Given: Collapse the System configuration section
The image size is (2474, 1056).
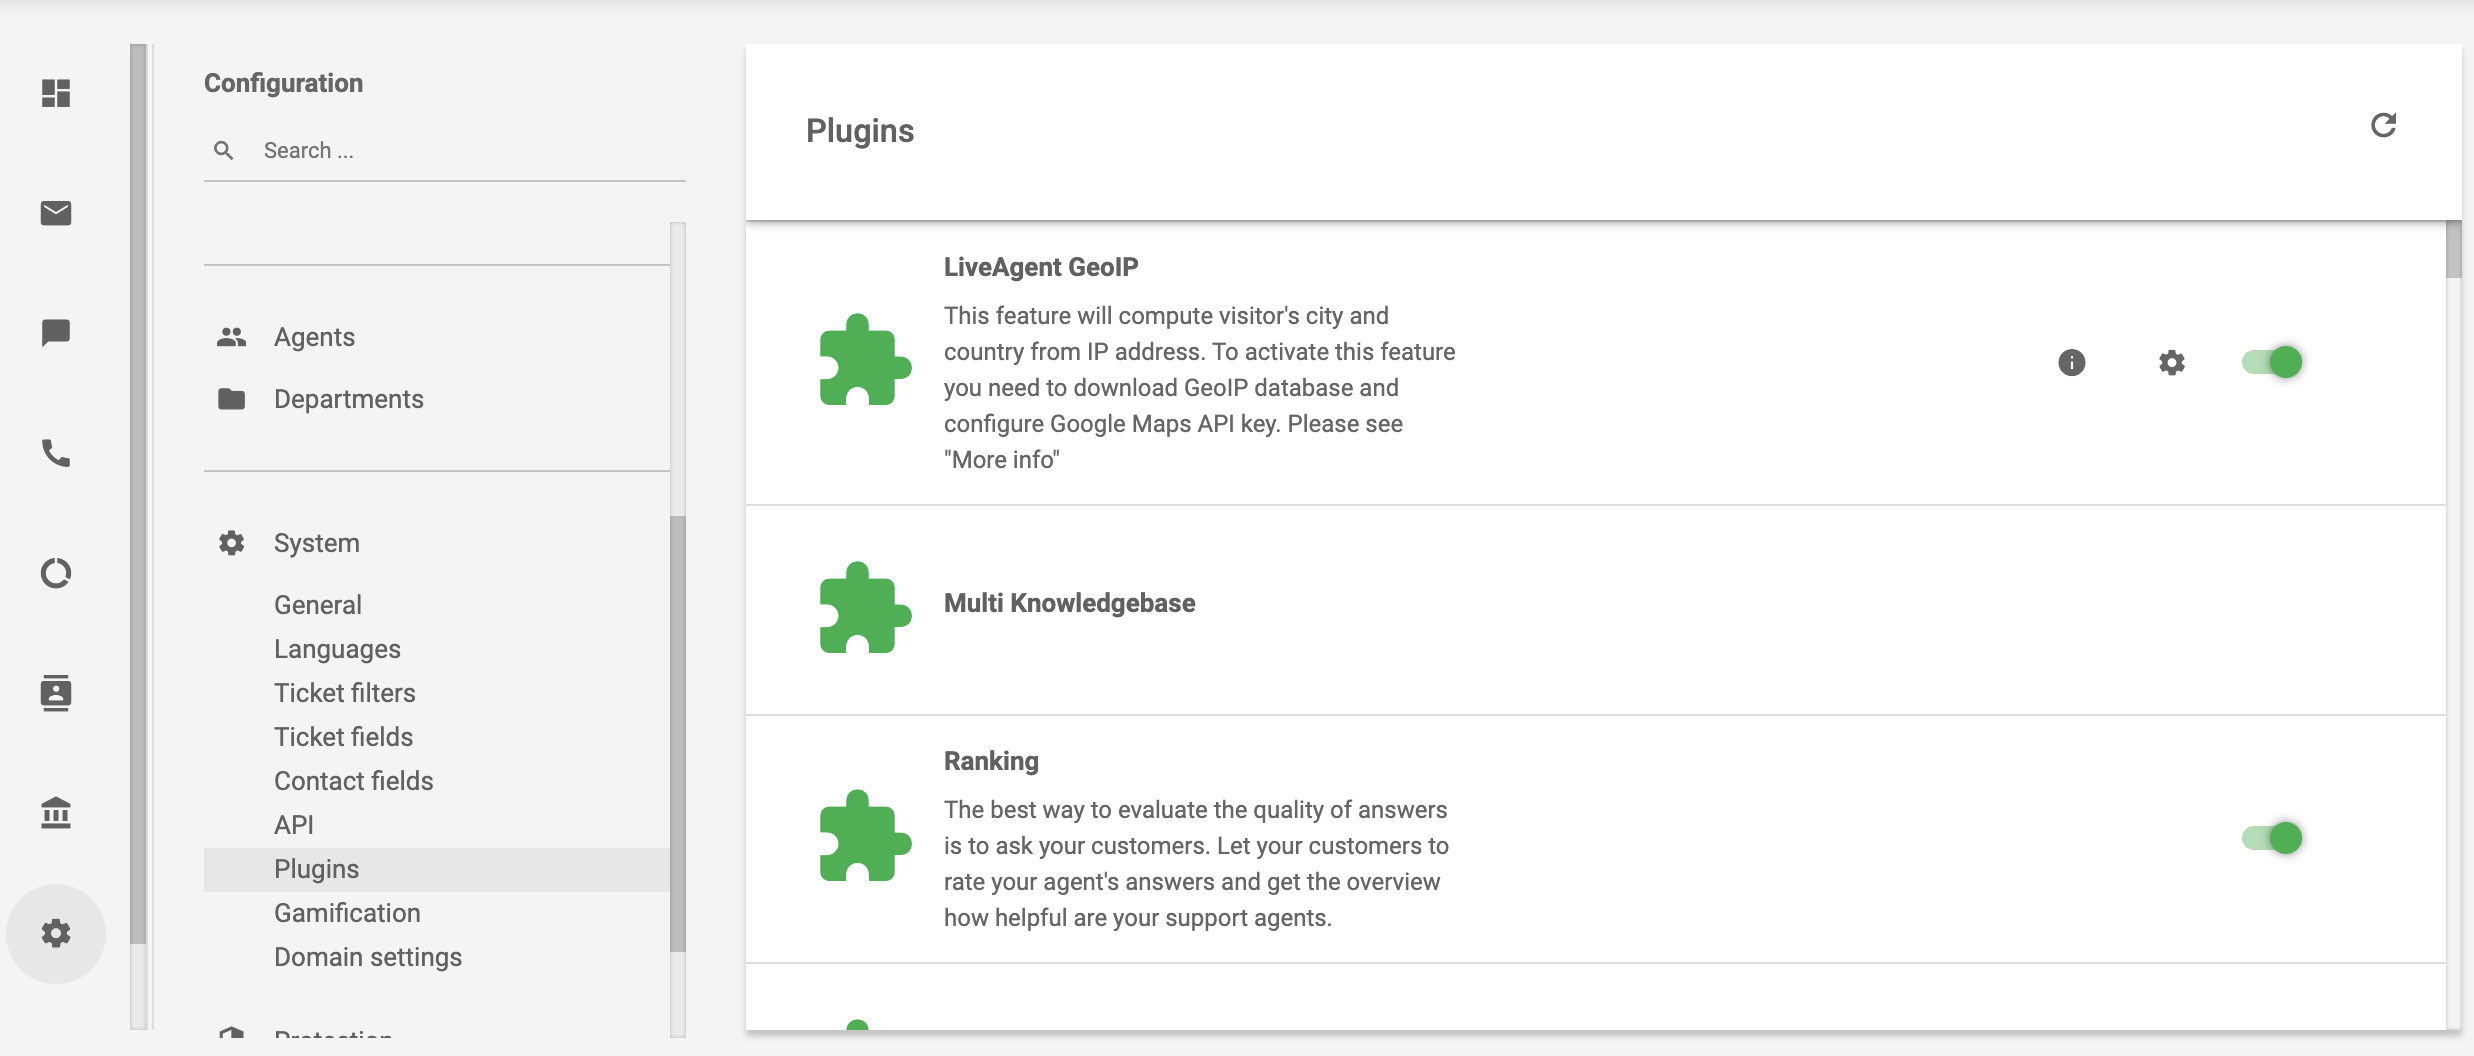Looking at the screenshot, I should (x=316, y=542).
